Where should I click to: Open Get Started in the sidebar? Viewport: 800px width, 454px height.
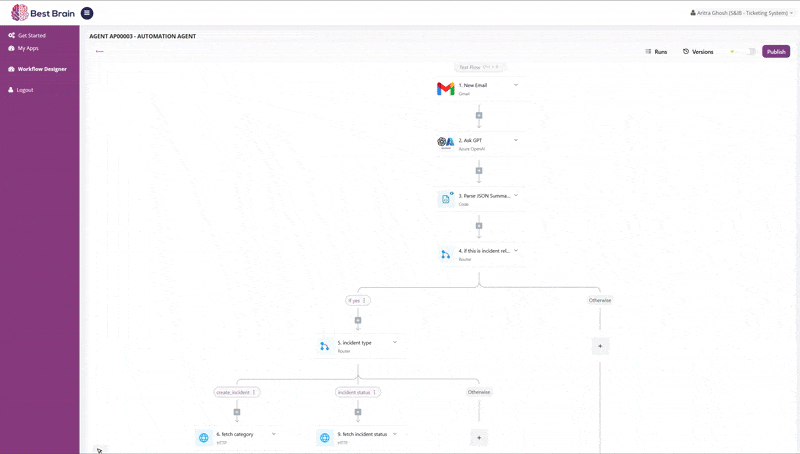tap(27, 36)
